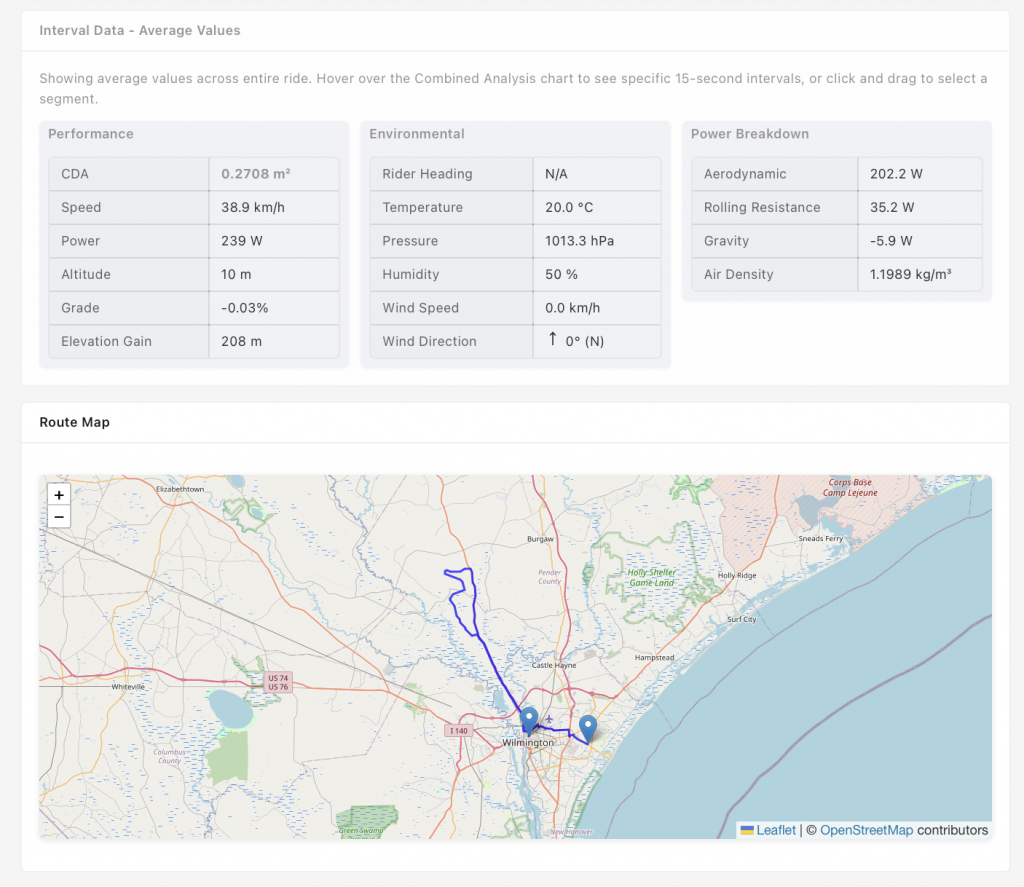Open the Leaflet attribution link

[776, 830]
